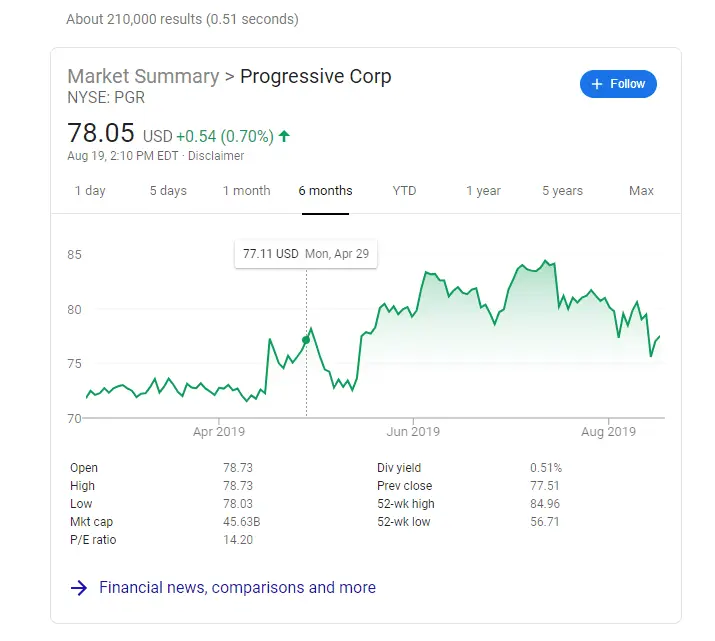Click the arrow icon beside Financial news
This screenshot has width=715, height=641.
[79, 588]
